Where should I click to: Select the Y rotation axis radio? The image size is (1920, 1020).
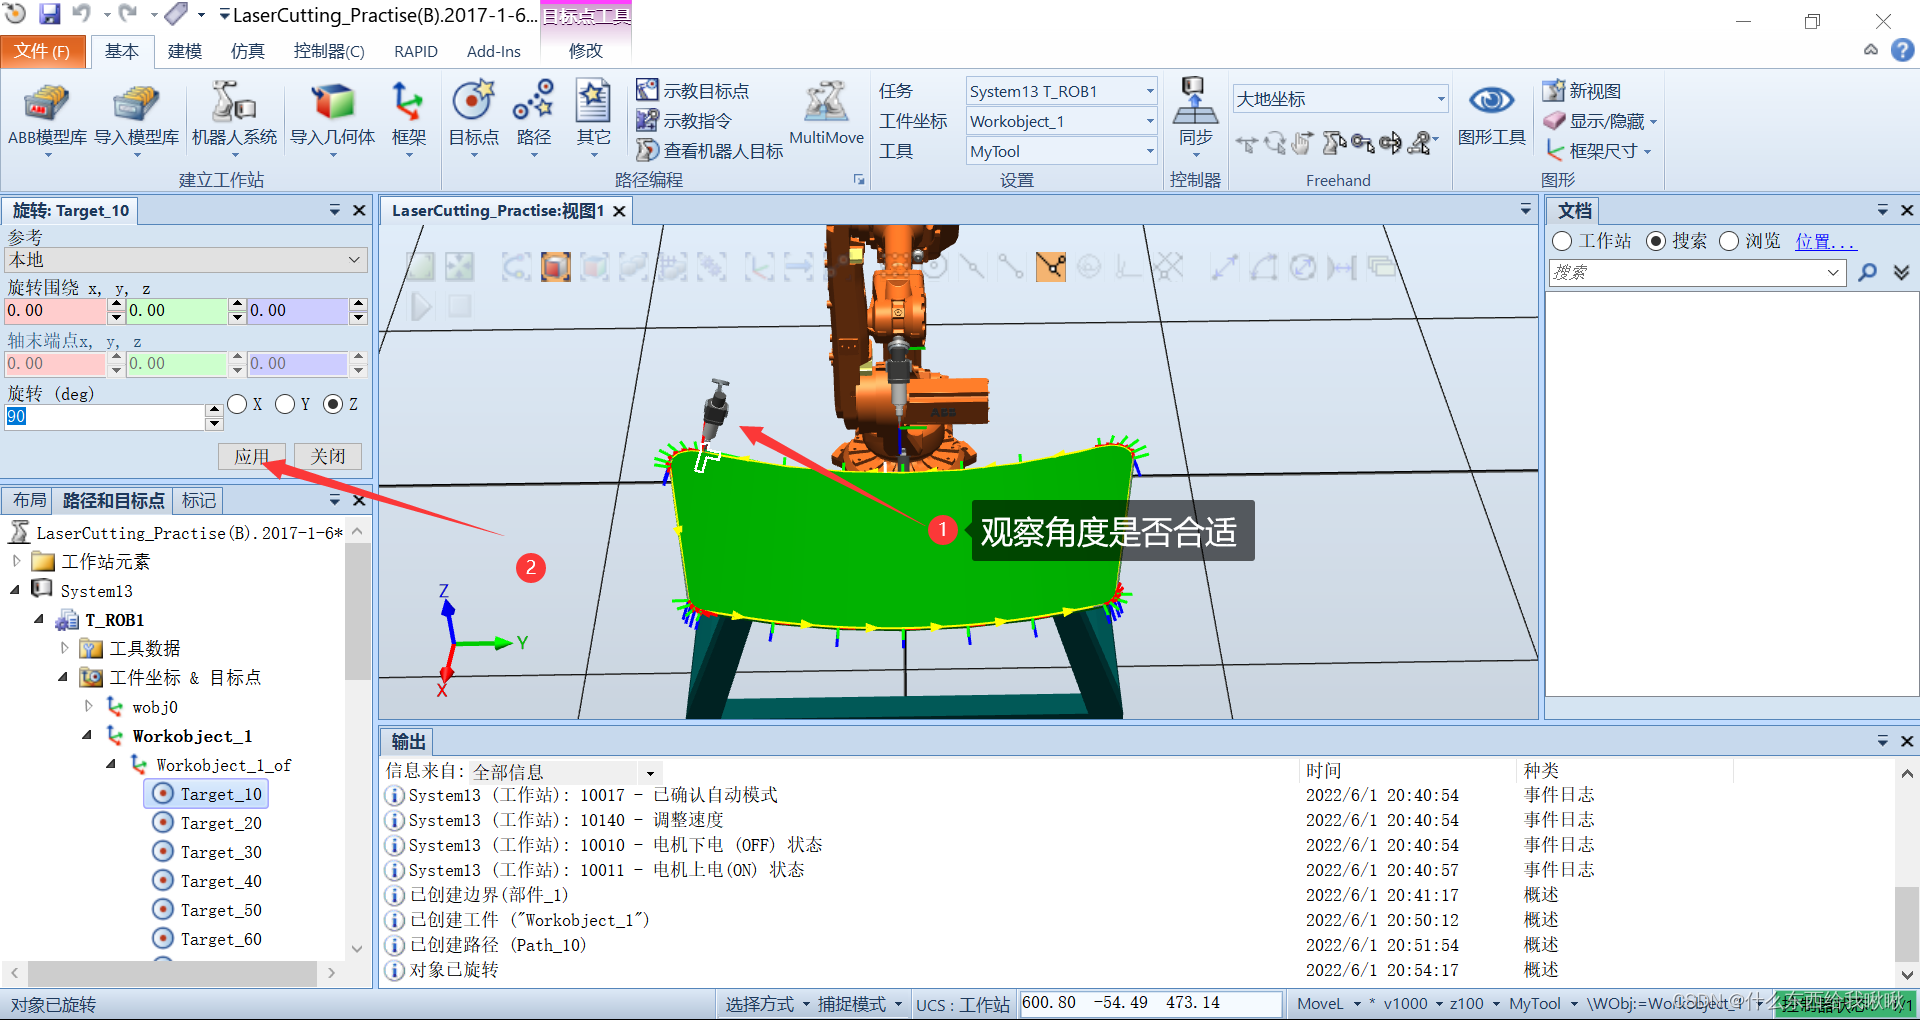(x=285, y=404)
